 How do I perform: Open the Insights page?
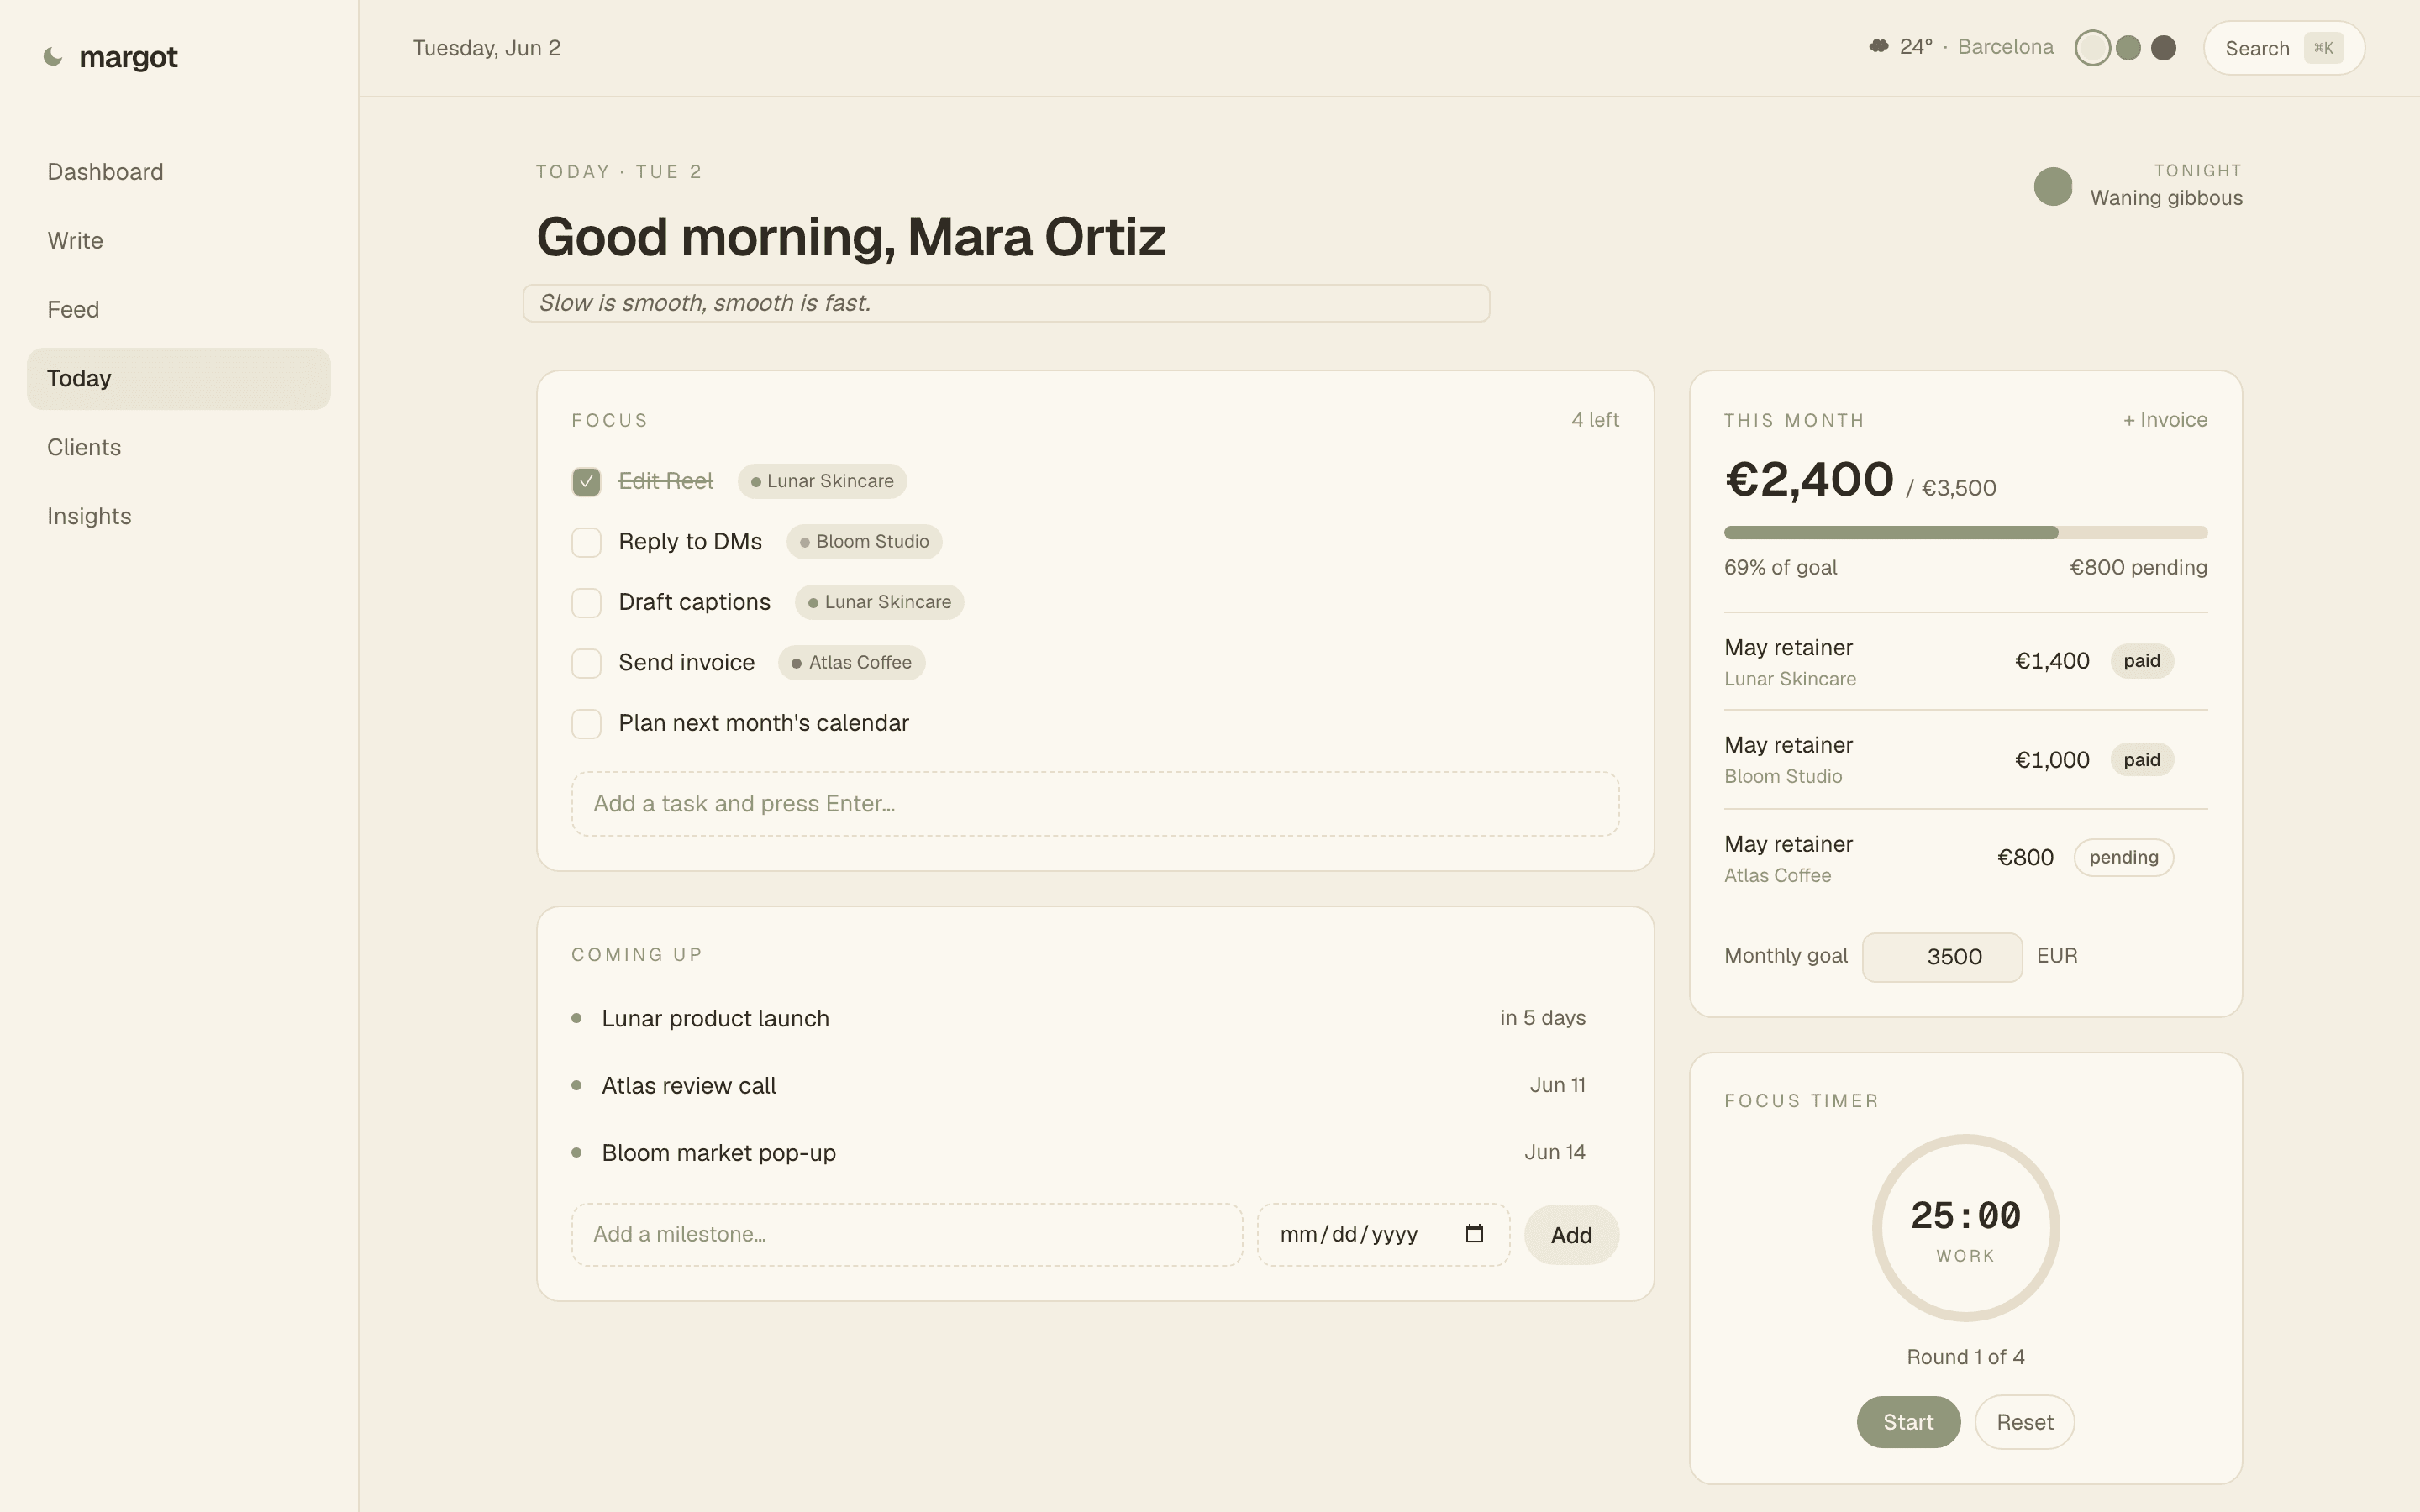tap(179, 517)
